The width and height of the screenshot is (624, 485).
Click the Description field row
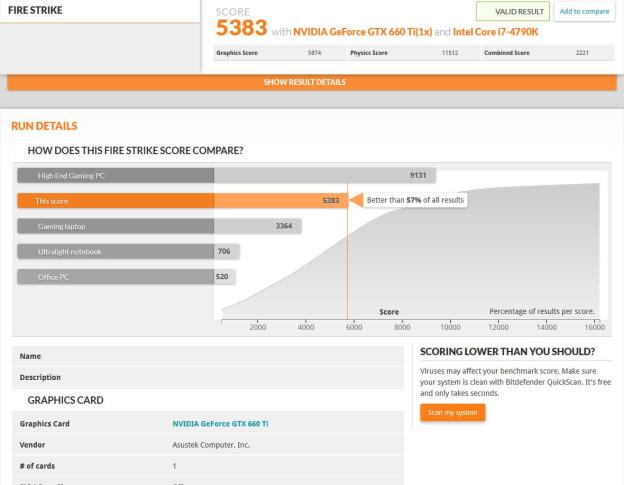pyautogui.click(x=208, y=377)
